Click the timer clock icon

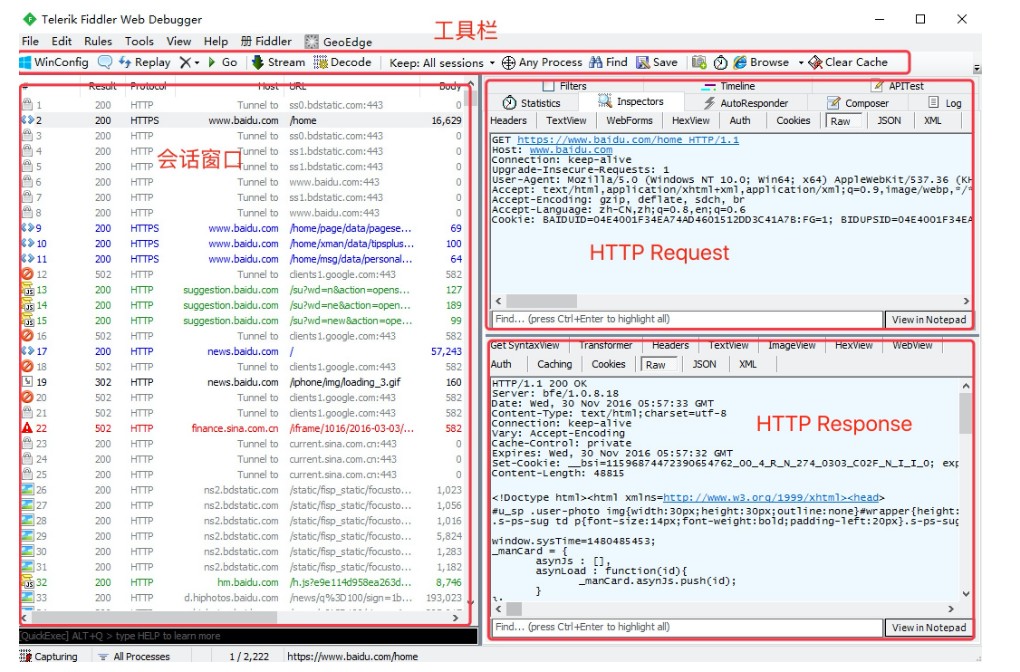720,62
